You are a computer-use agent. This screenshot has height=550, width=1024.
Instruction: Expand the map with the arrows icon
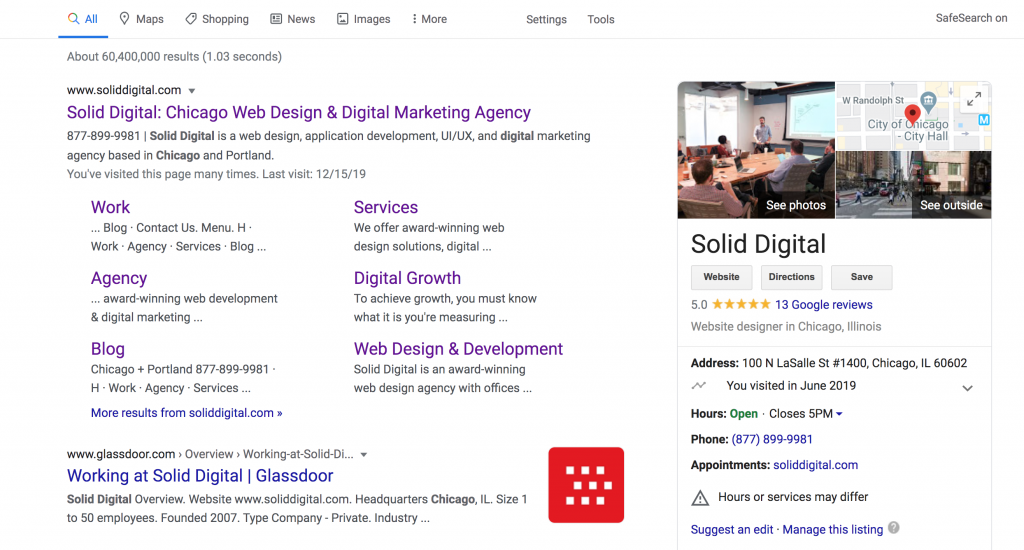[x=974, y=99]
